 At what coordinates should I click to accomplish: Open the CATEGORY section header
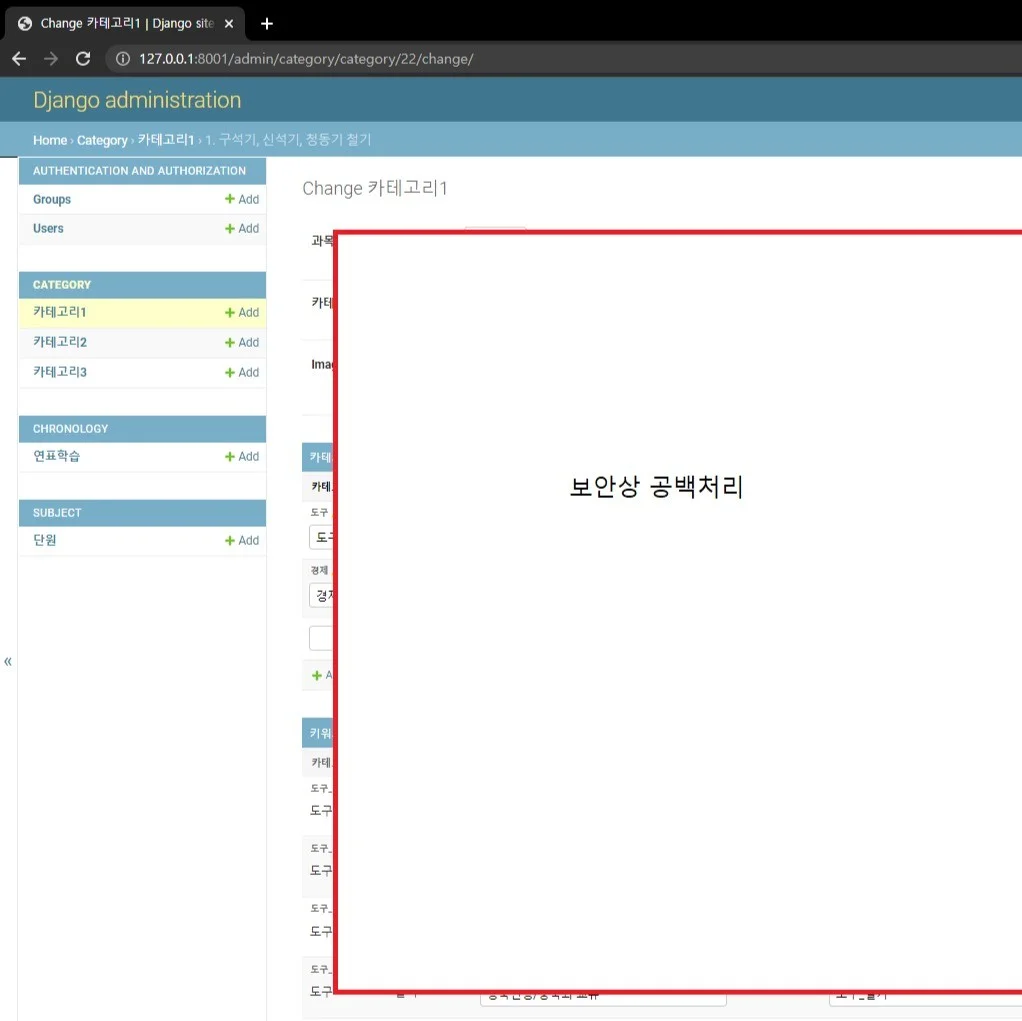tap(62, 285)
